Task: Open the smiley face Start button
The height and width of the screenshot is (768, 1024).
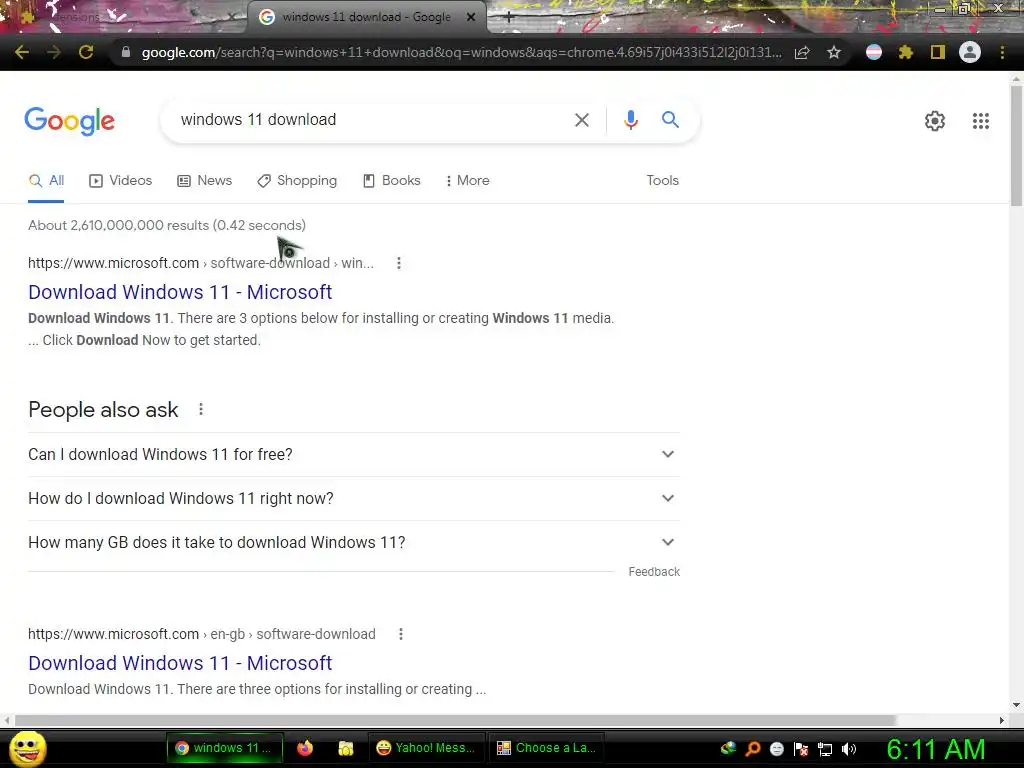Action: pos(27,748)
